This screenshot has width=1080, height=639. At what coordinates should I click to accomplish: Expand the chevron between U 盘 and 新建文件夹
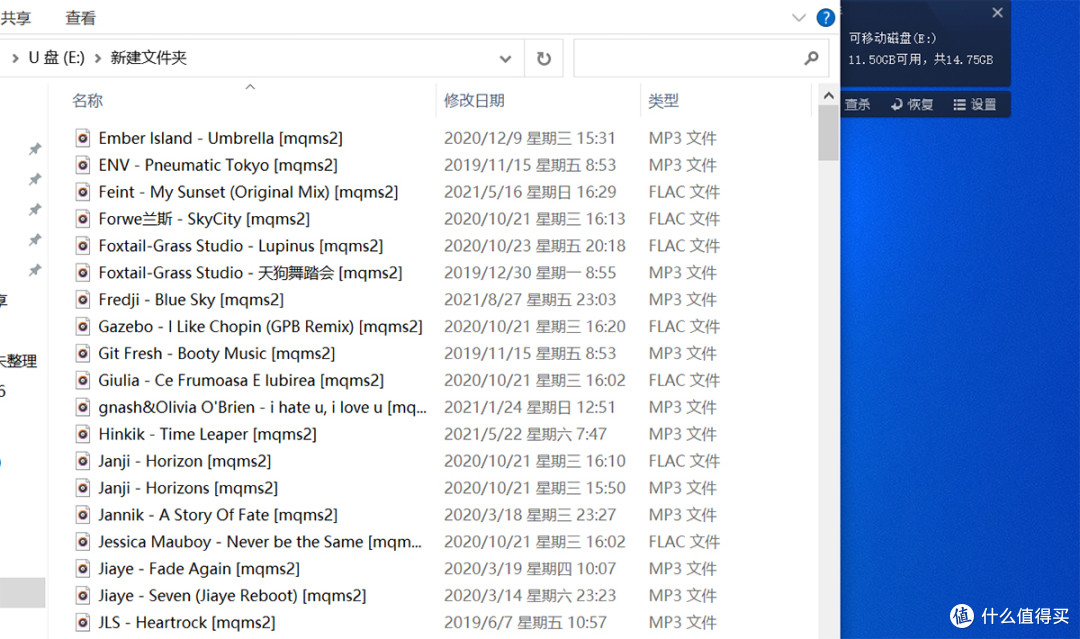(97, 59)
